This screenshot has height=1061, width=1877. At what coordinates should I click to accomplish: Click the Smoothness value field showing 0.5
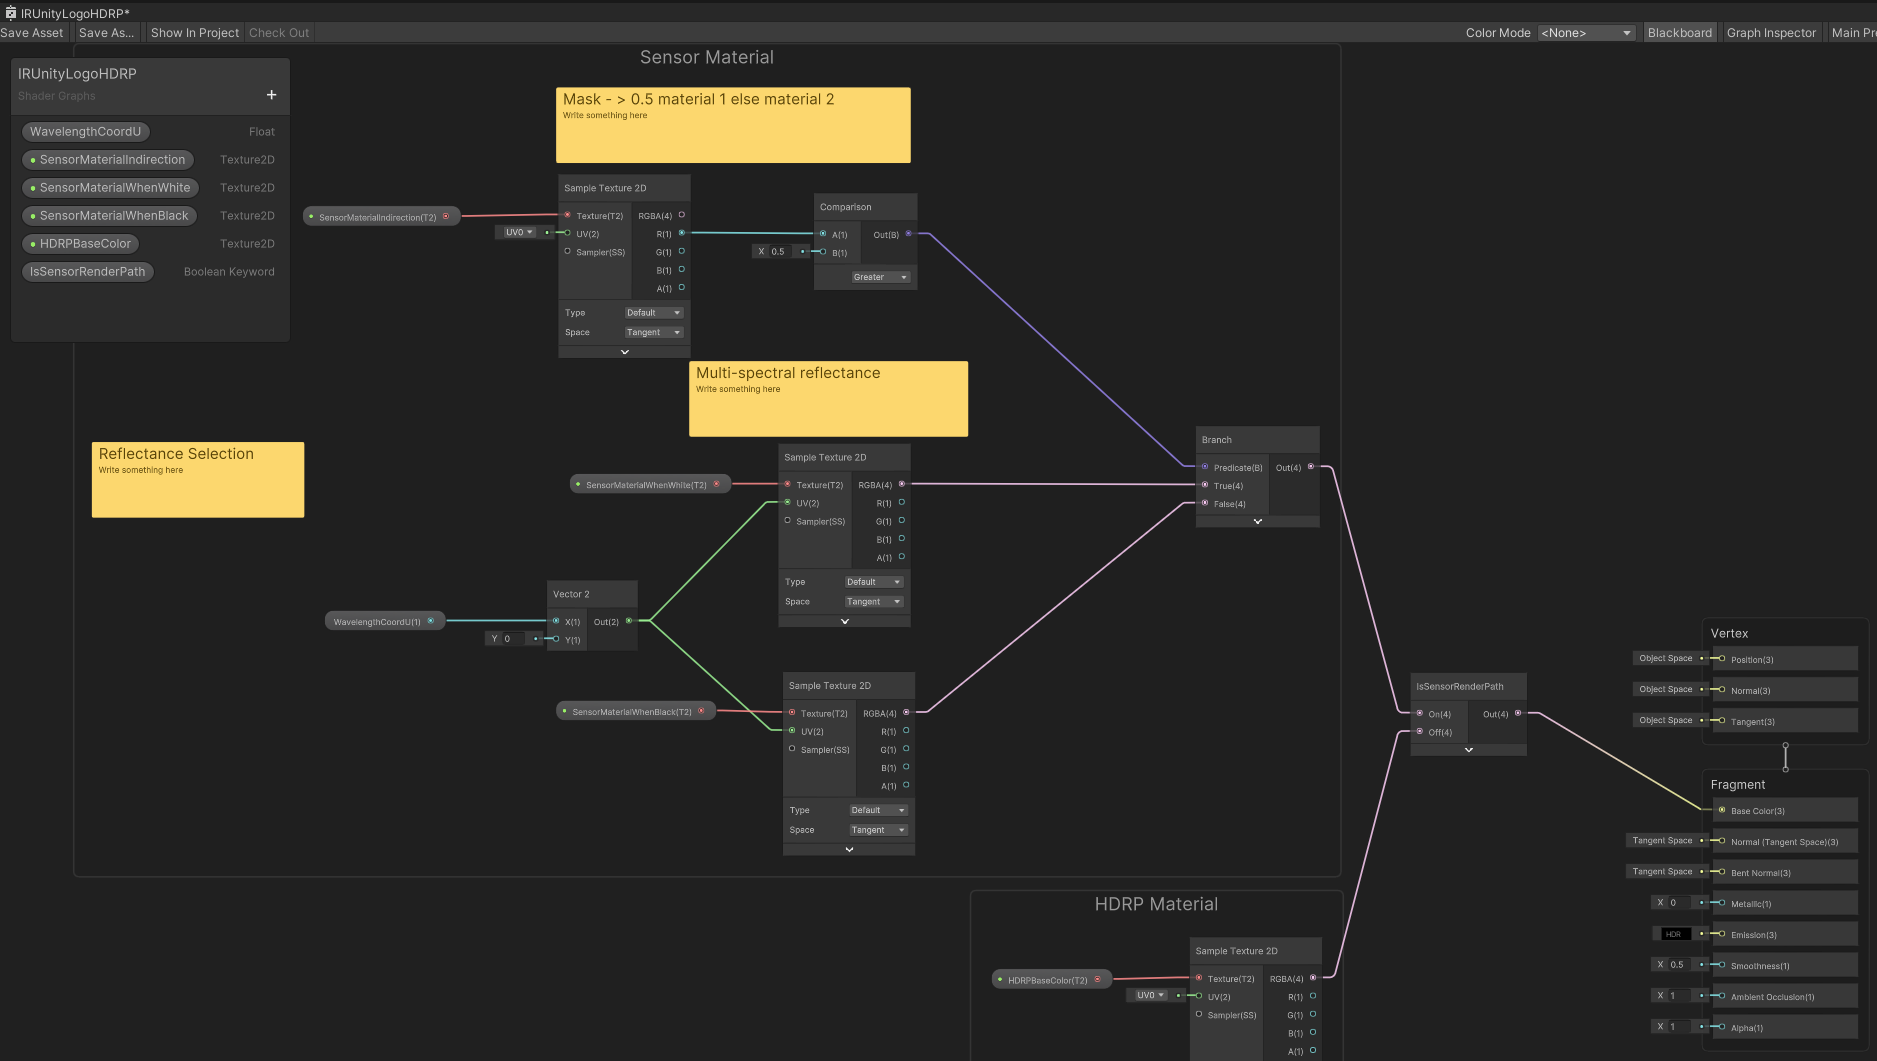[1678, 965]
